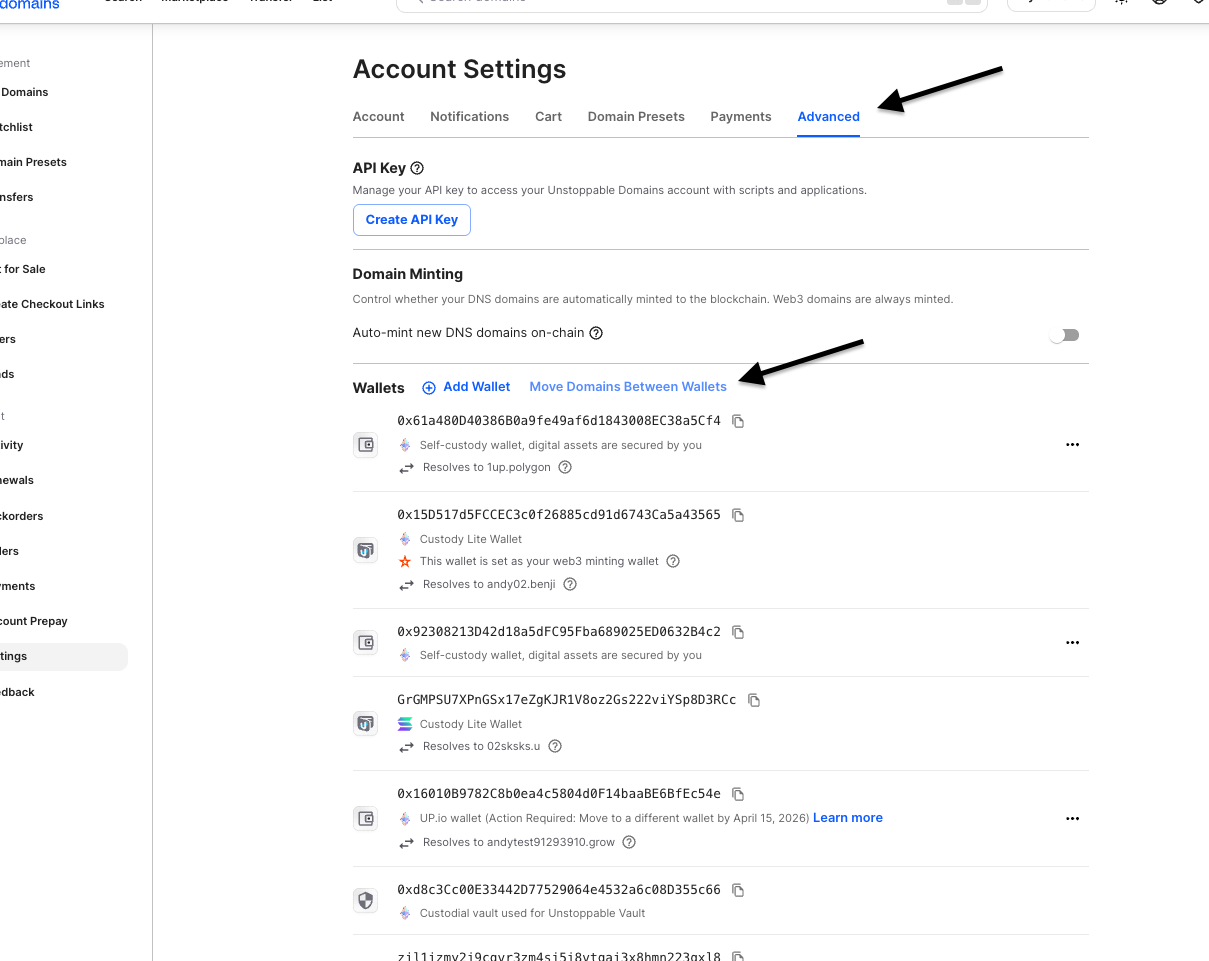Open help icon next to Resolves to 02sksks.u
Screen dimensions: 1209x961
tap(555, 746)
